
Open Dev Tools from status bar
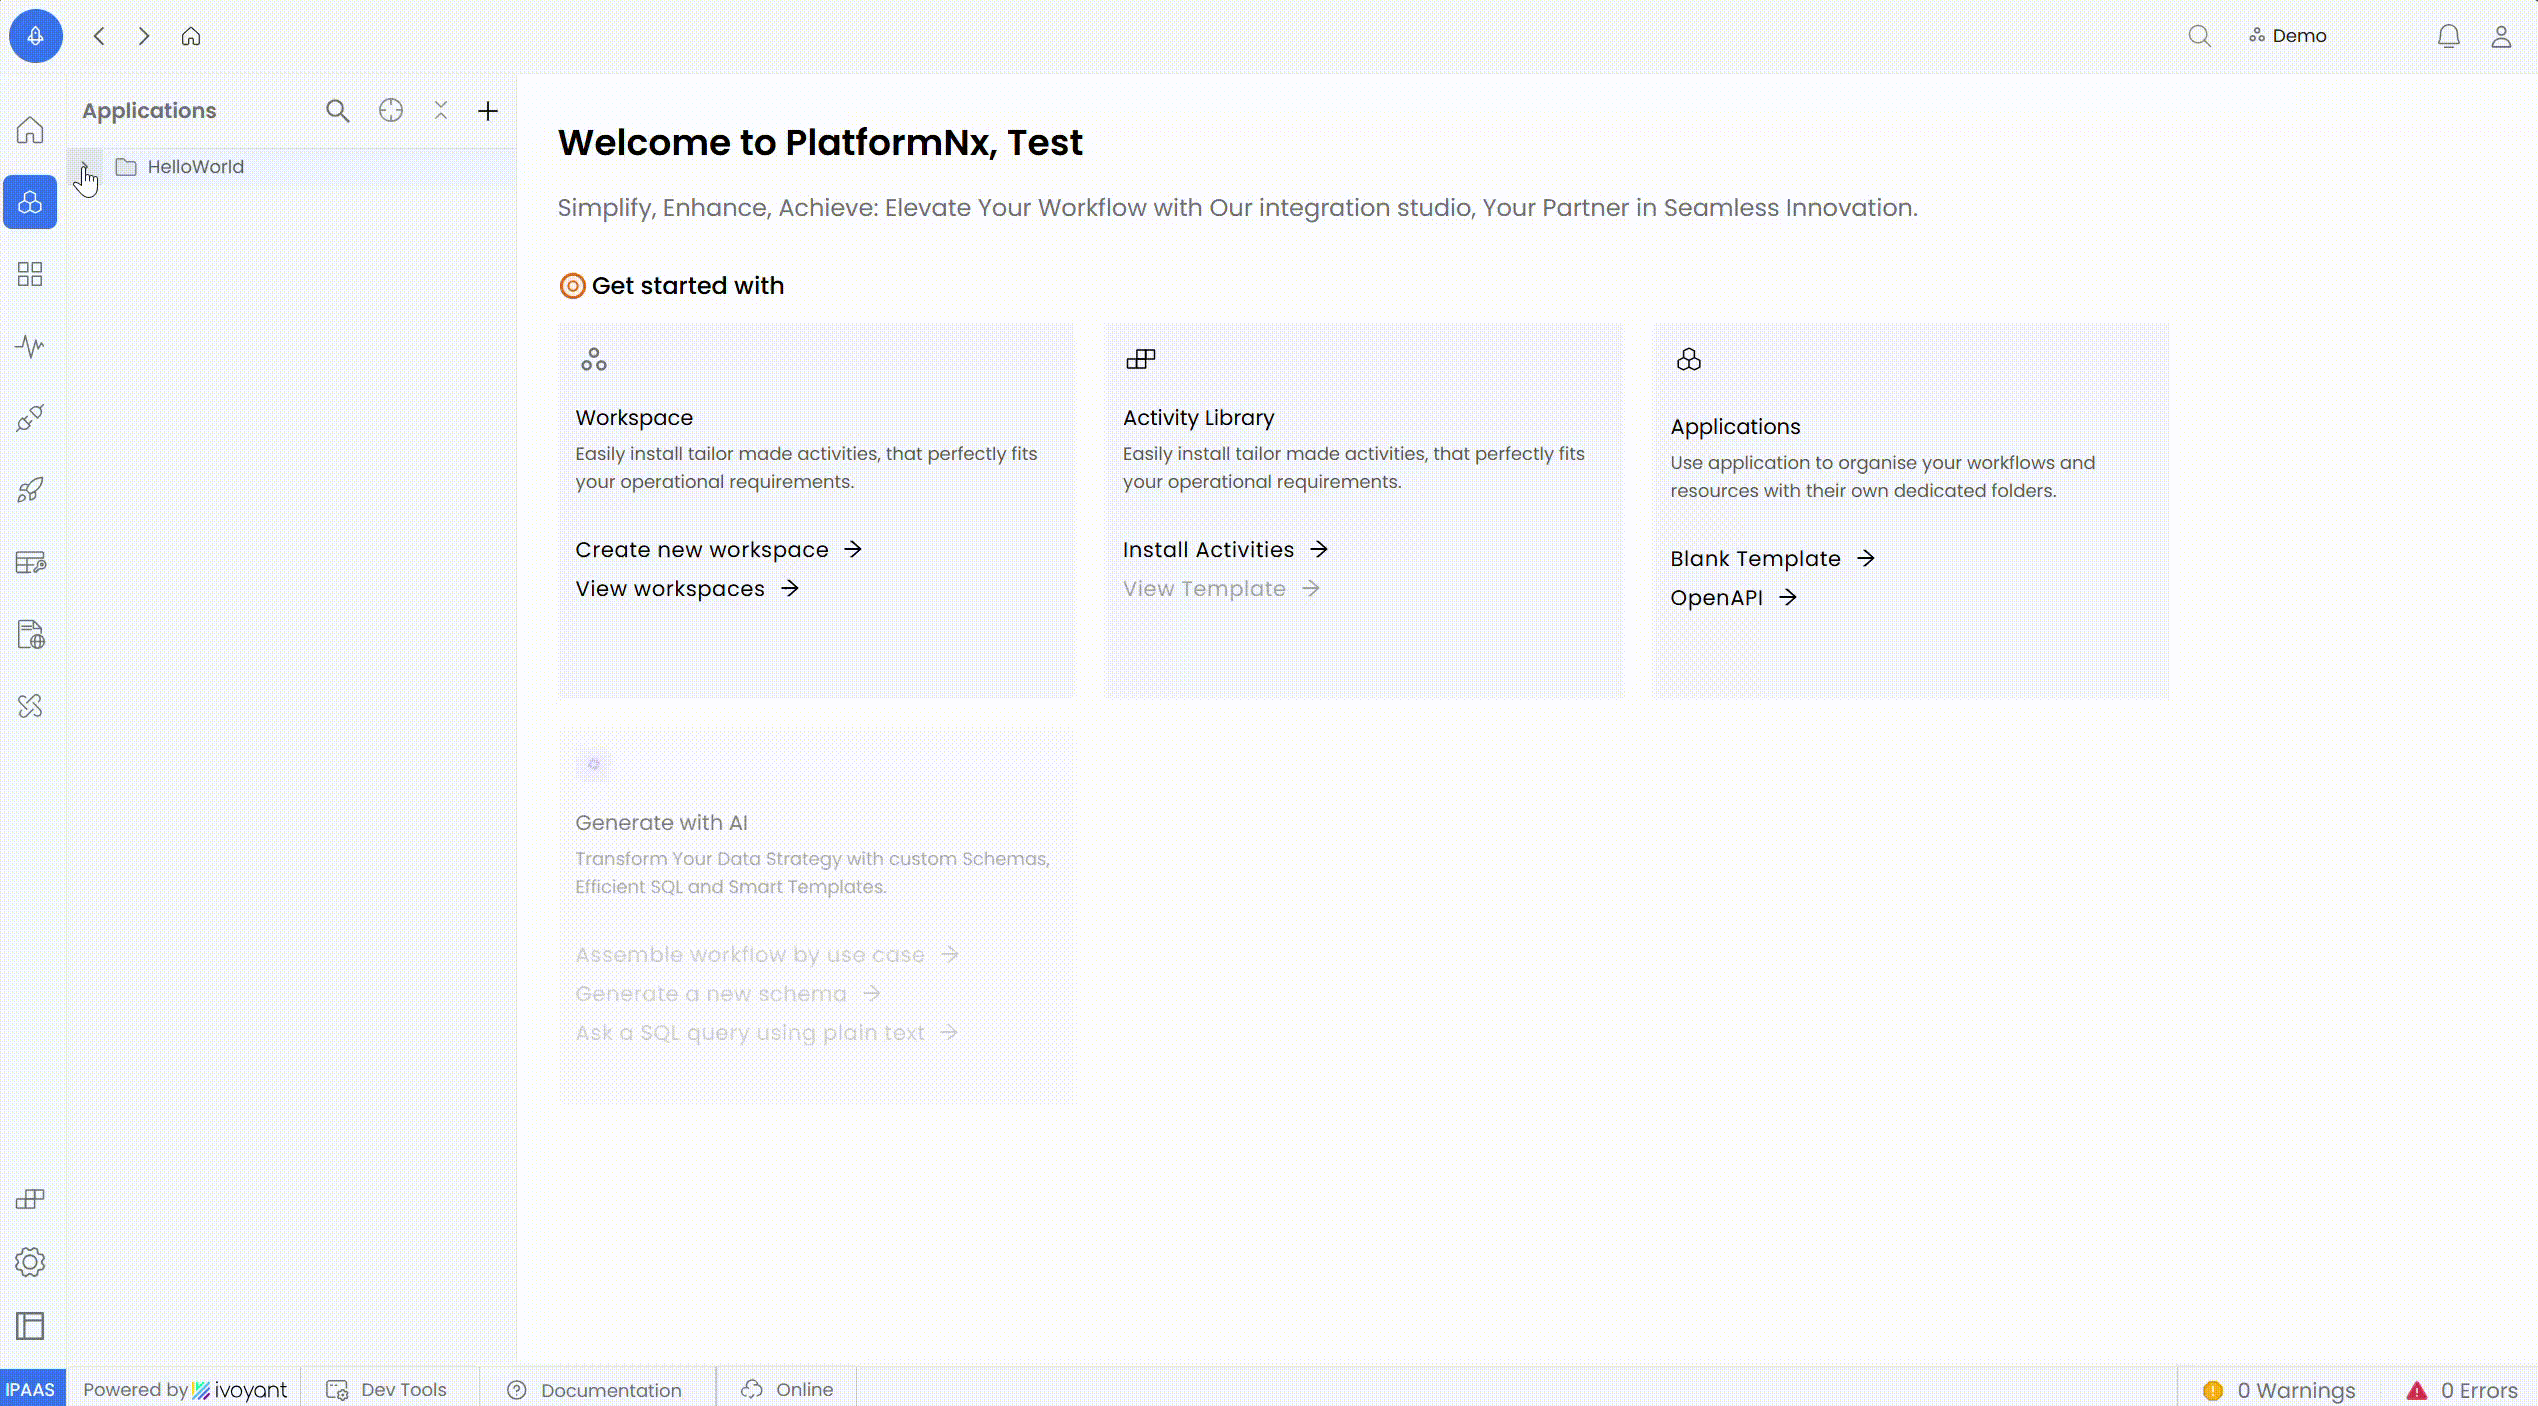(x=387, y=1389)
